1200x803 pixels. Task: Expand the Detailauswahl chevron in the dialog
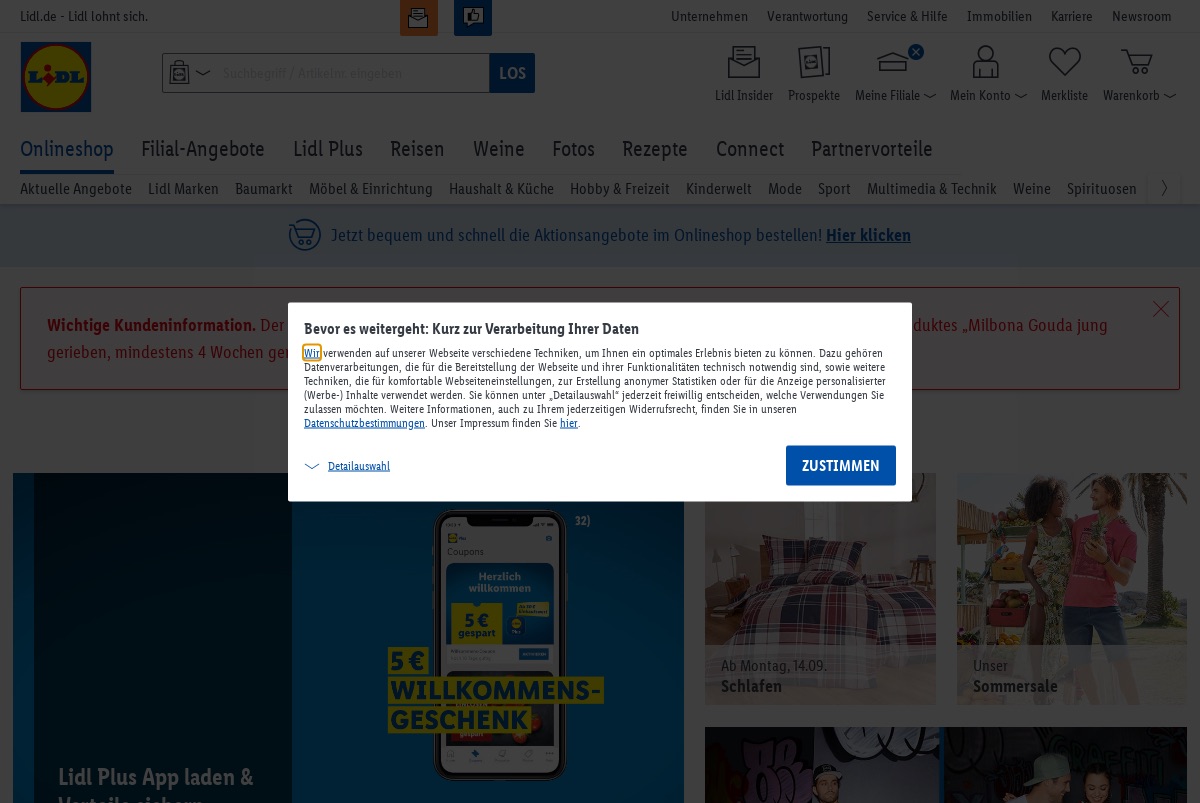point(312,466)
